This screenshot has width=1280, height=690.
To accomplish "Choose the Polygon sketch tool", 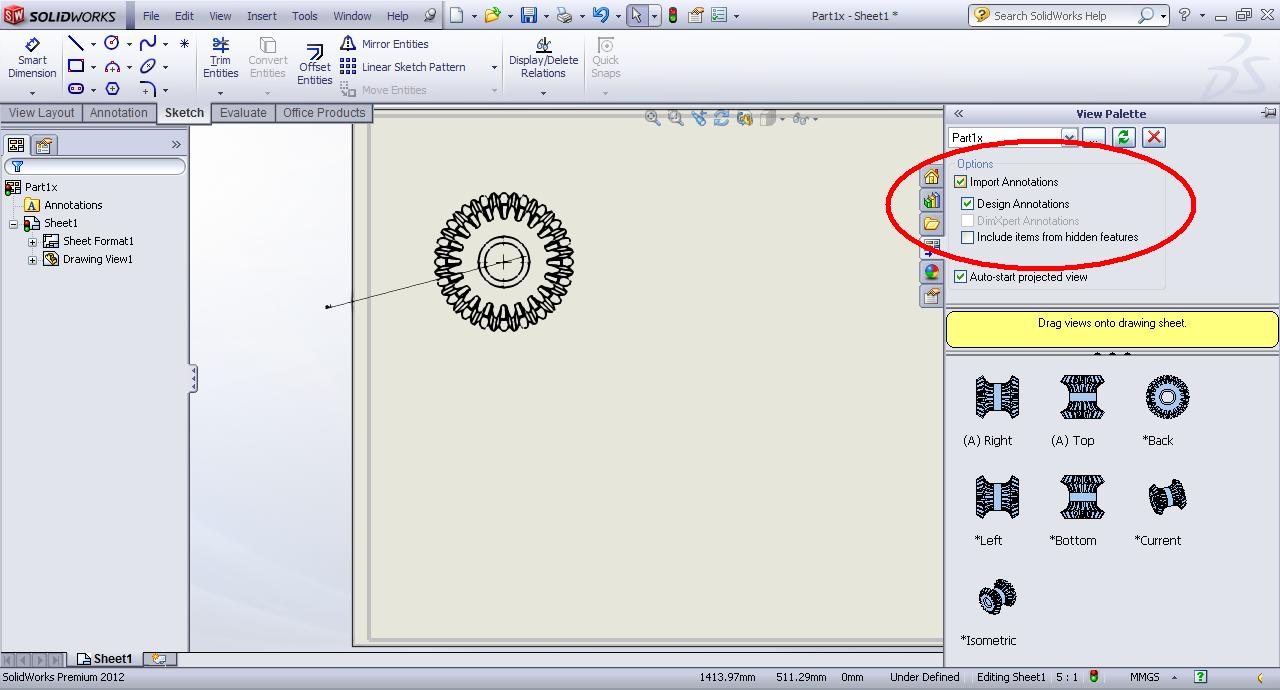I will point(112,89).
